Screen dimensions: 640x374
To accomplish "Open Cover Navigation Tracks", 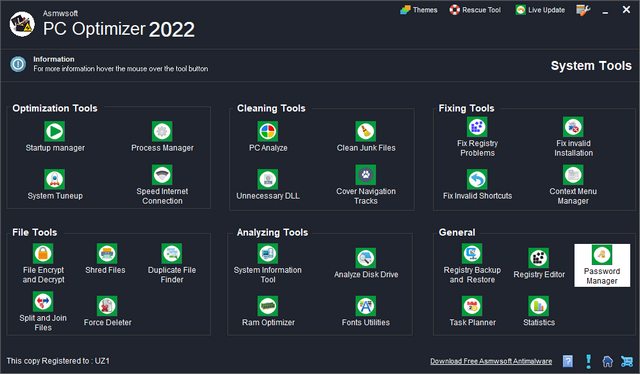I will (366, 185).
